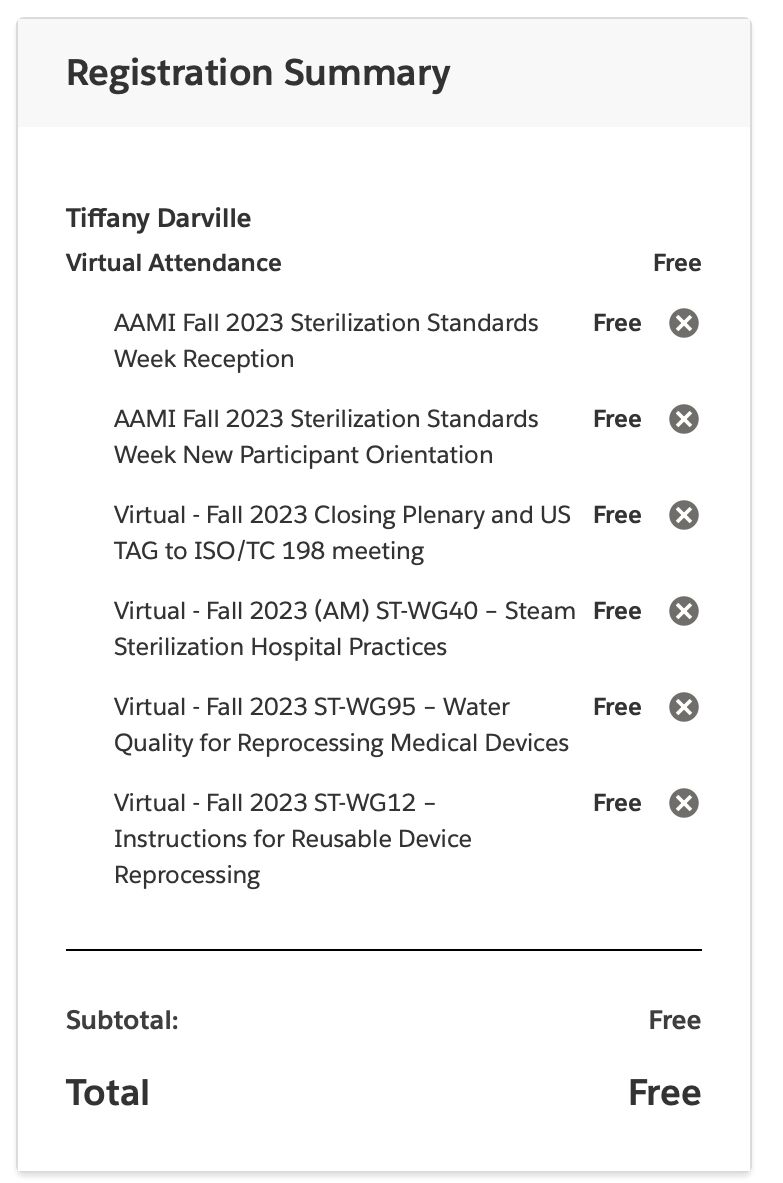Click the Free amount in the Subtotal row
Viewport: 783px width, 1183px height.
tap(674, 1020)
